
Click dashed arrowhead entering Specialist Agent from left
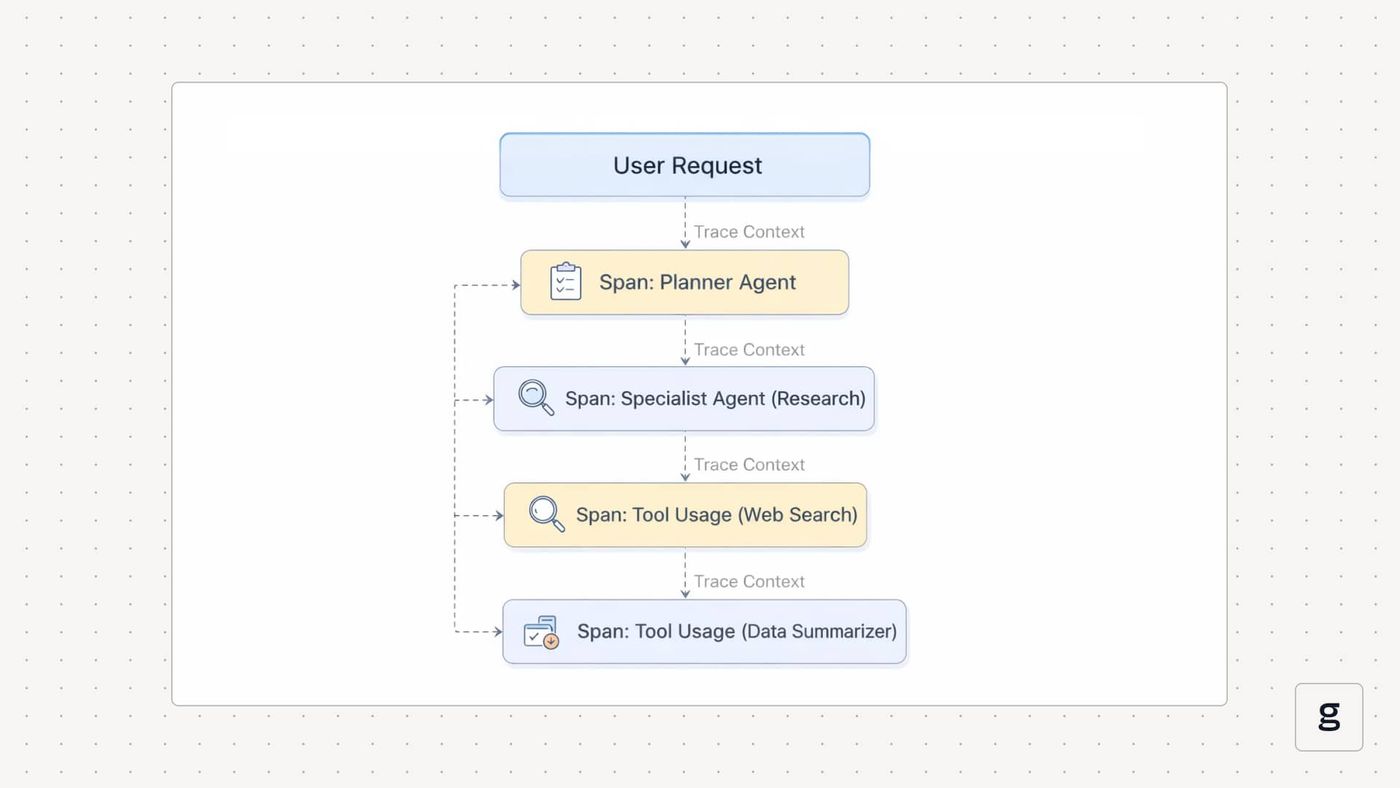489,400
